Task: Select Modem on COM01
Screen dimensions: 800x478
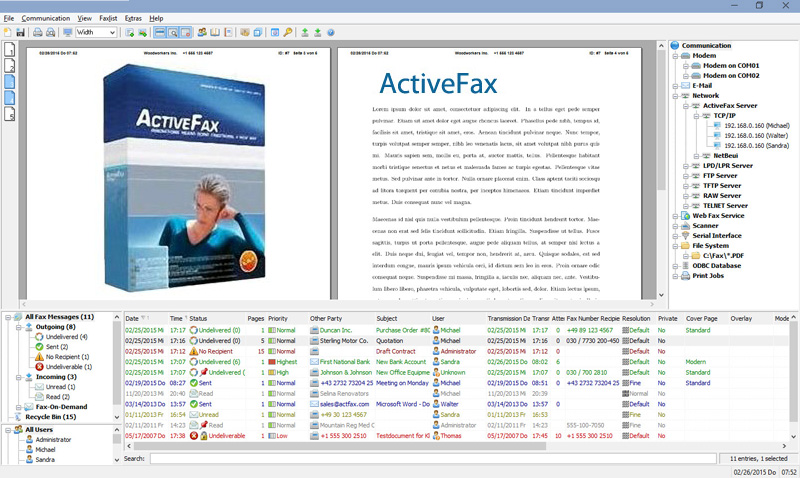Action: point(731,65)
